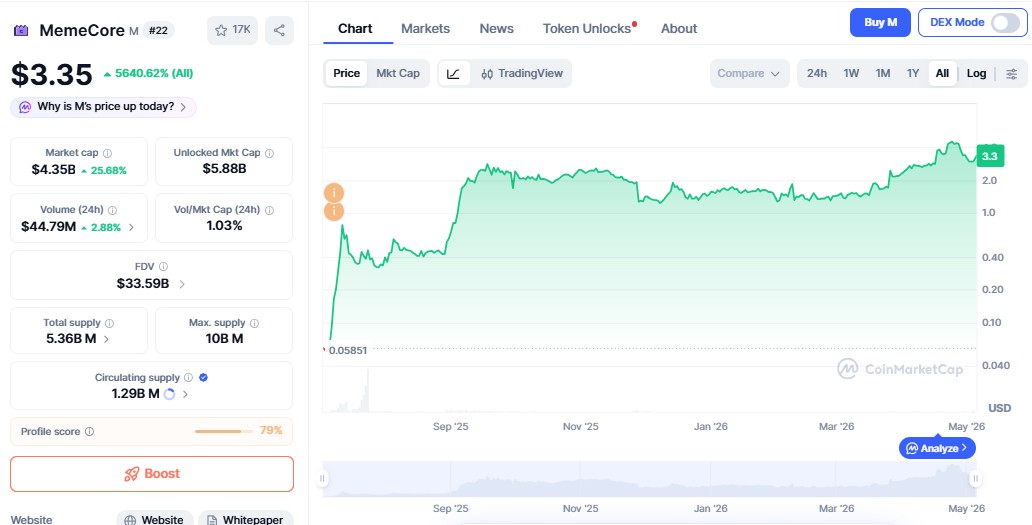Expand the Circulating supply chevron

185,394
